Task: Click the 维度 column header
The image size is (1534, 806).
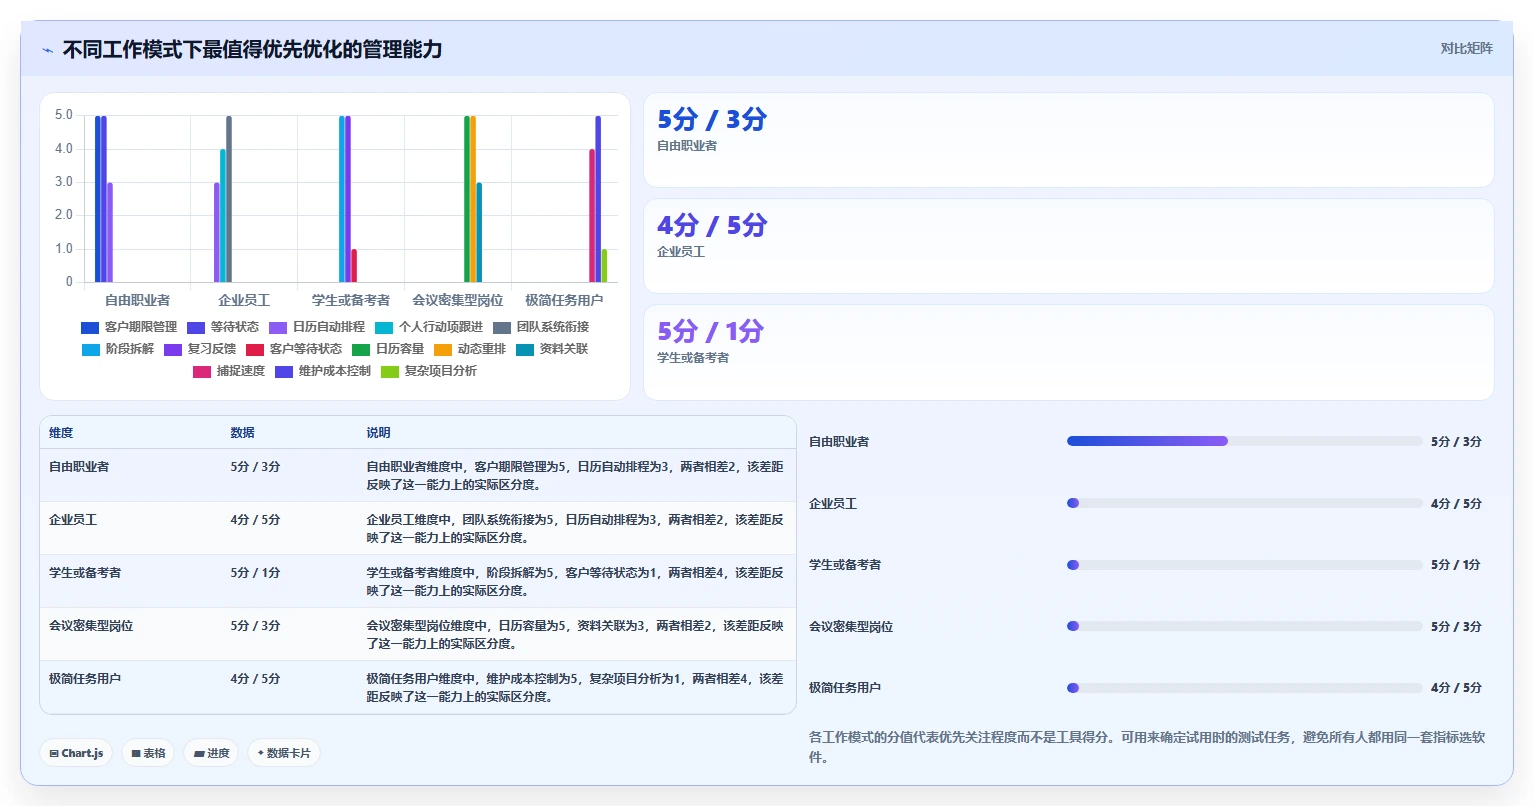Action: (61, 433)
